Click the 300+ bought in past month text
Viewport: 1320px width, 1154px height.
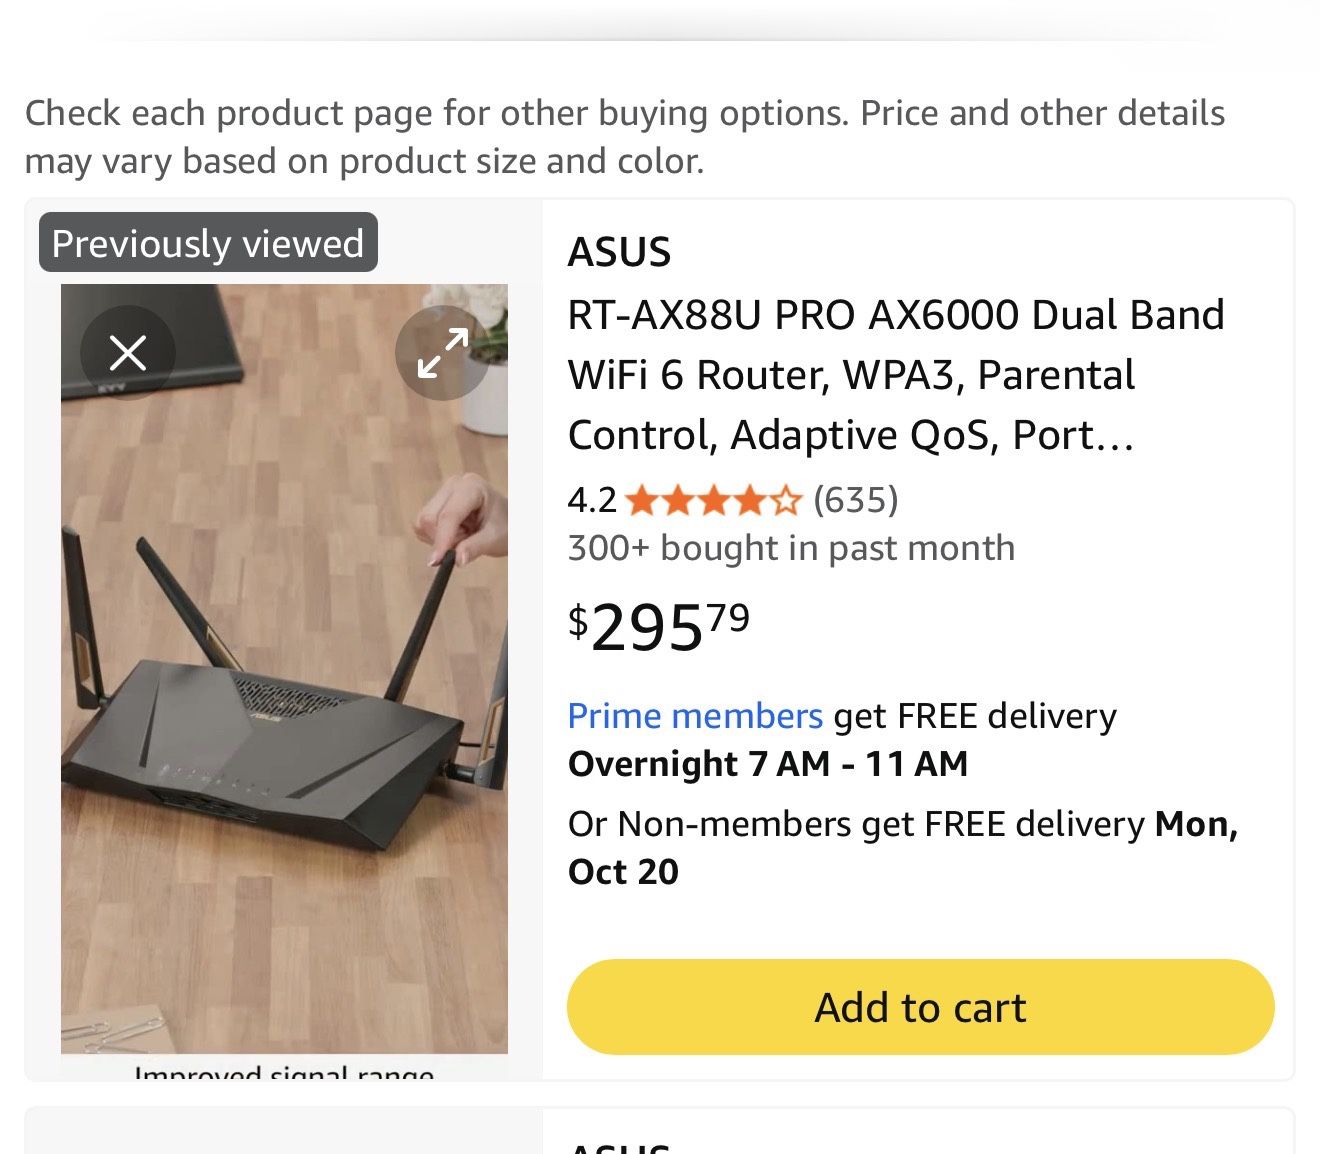click(x=791, y=547)
